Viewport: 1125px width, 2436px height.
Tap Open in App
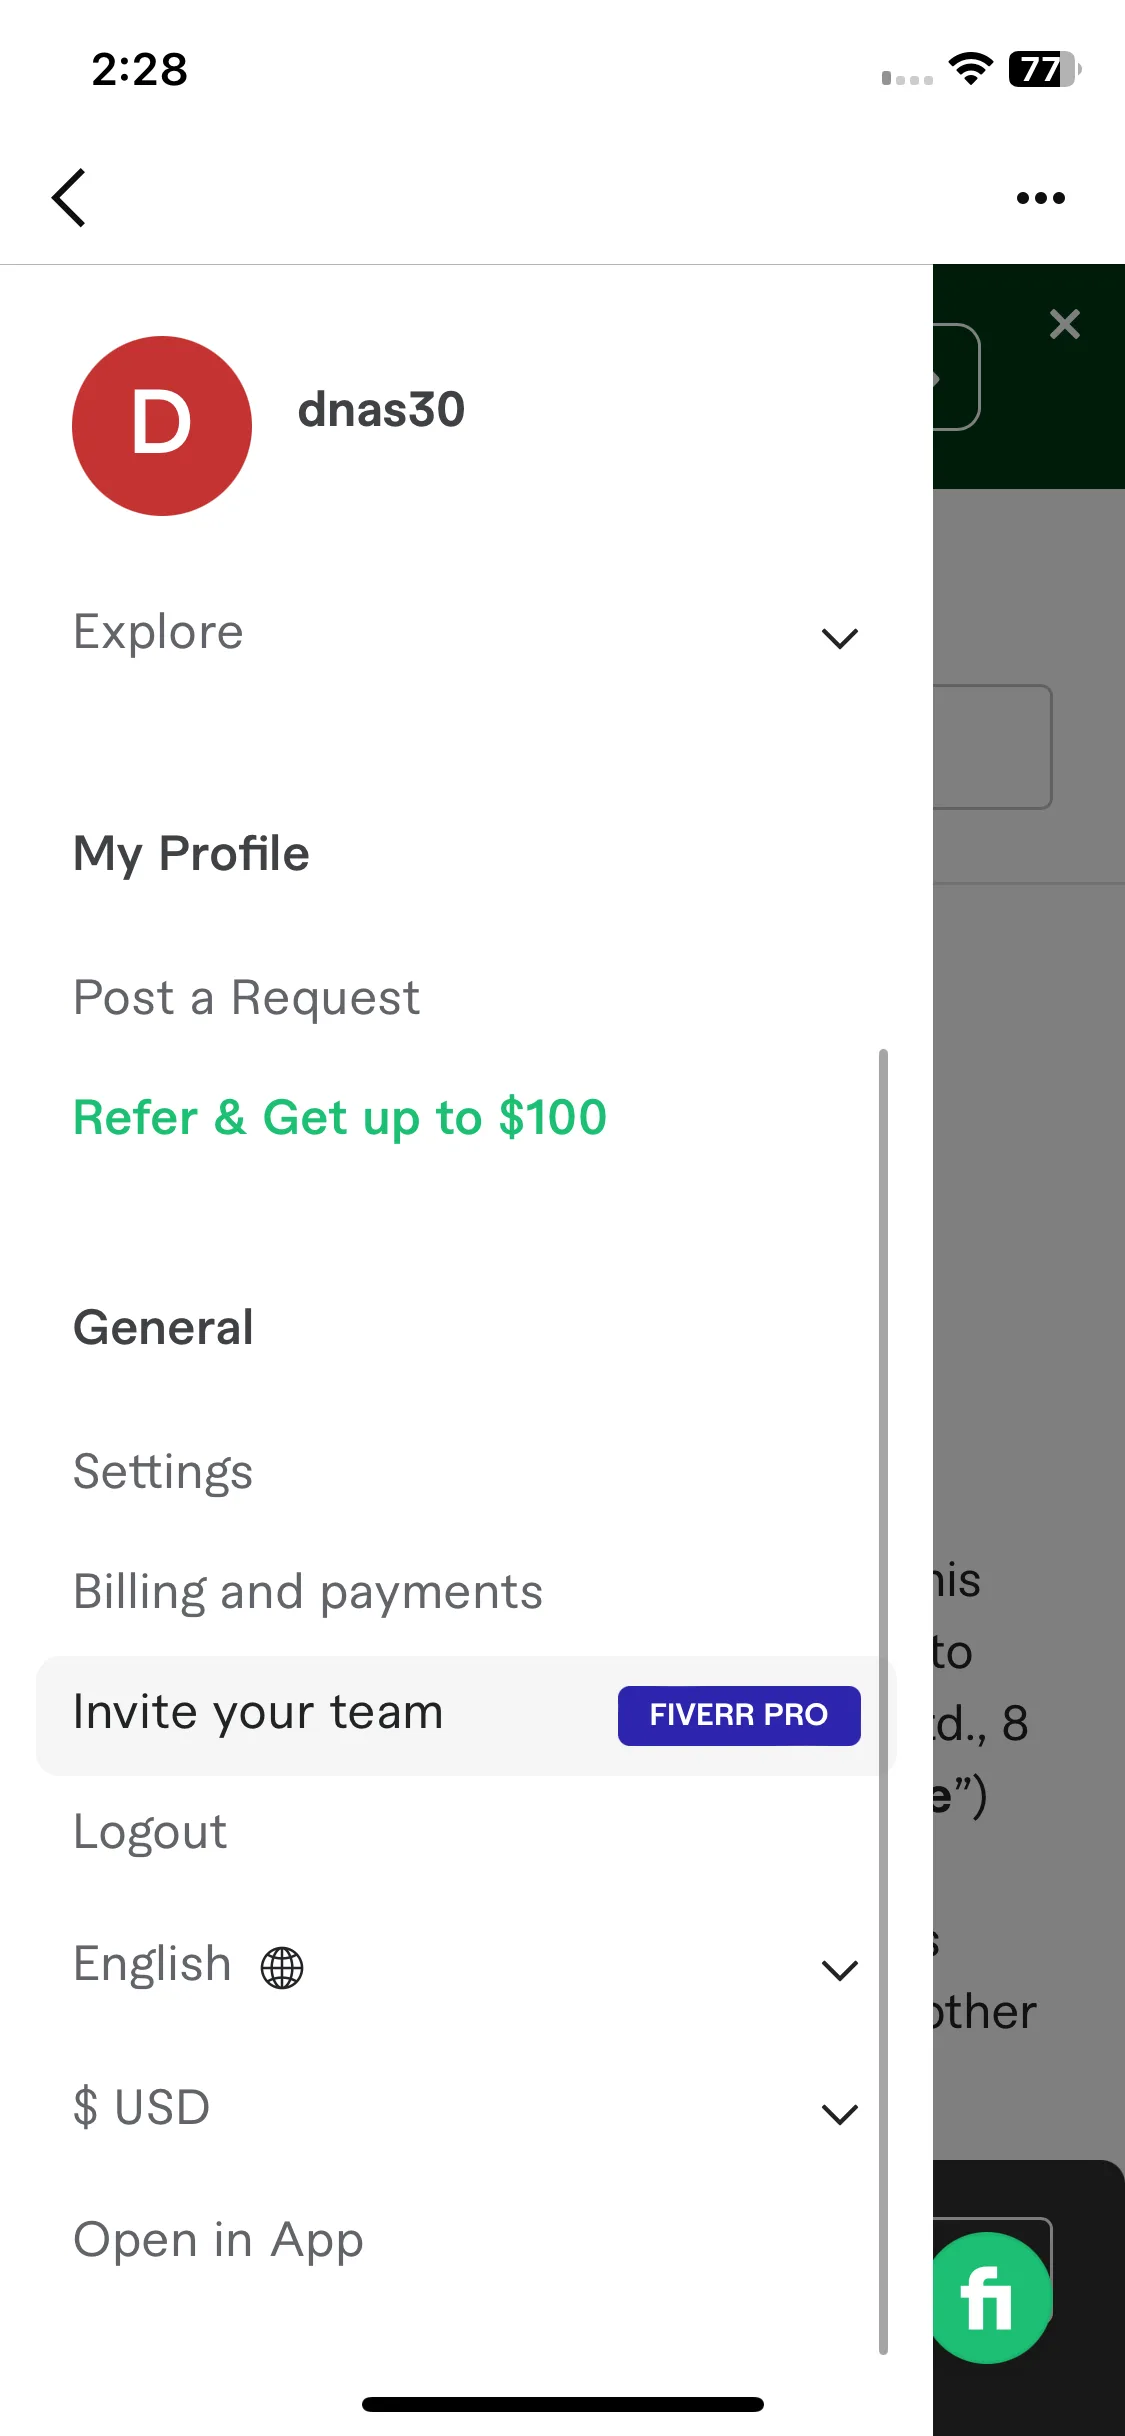[218, 2241]
